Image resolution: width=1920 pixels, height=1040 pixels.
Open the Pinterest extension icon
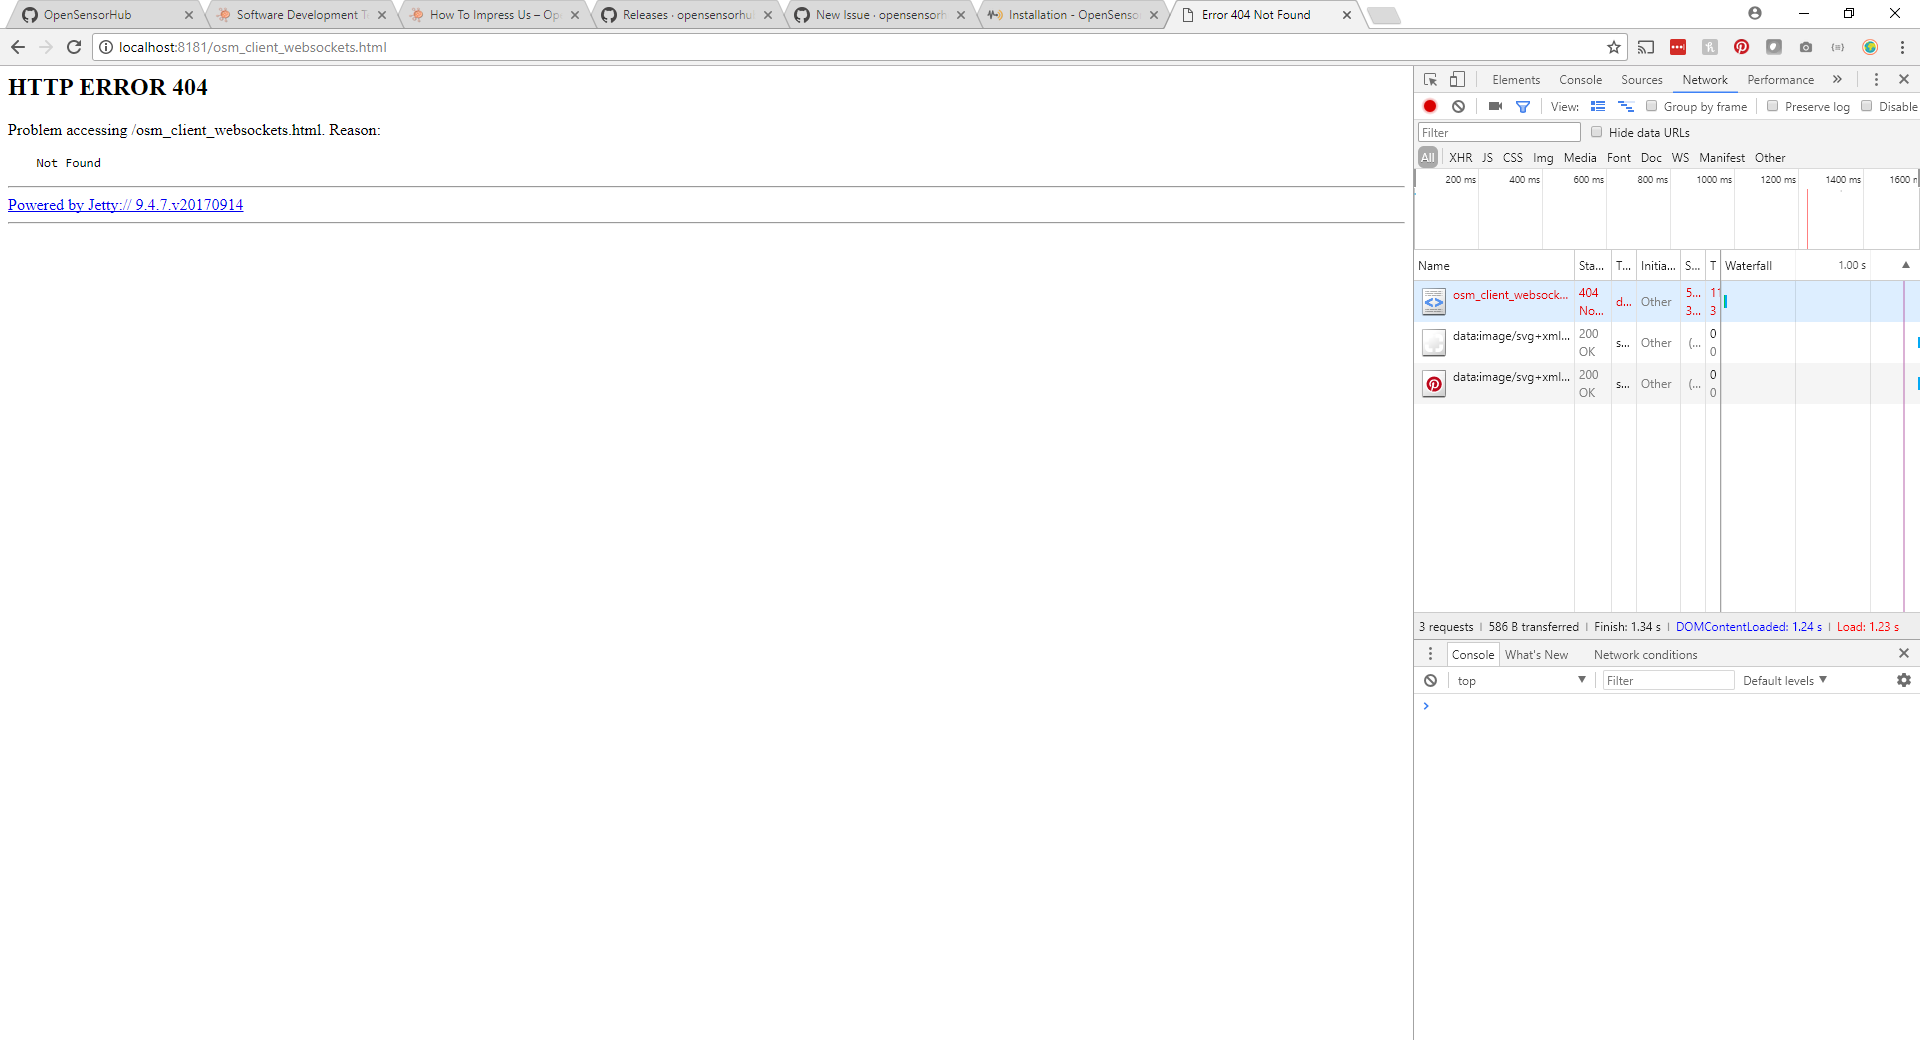point(1741,47)
